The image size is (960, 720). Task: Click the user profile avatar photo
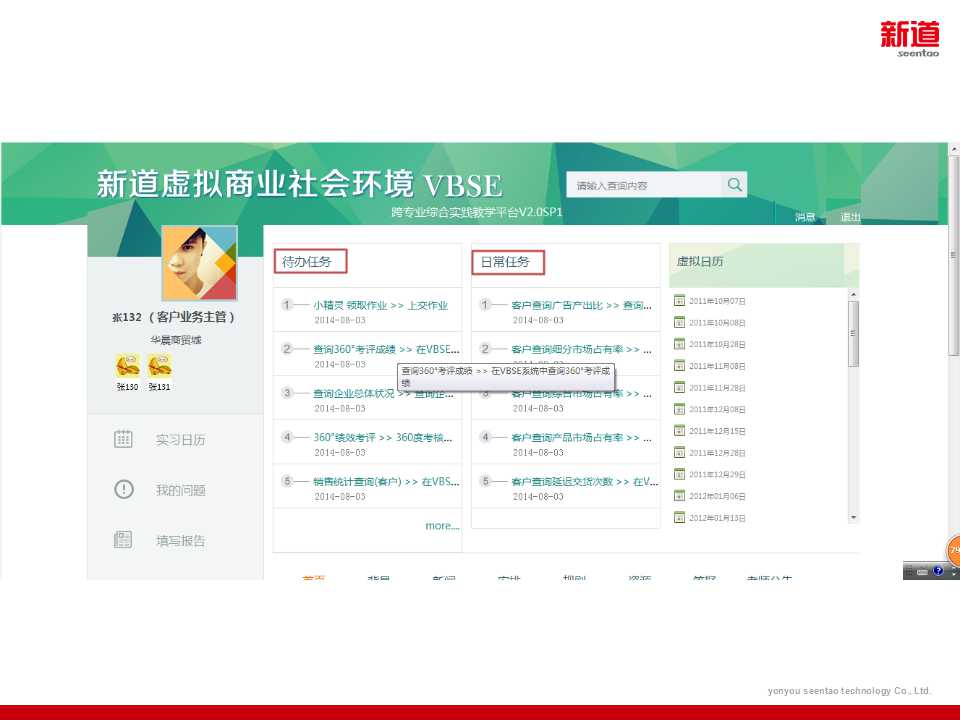point(200,263)
